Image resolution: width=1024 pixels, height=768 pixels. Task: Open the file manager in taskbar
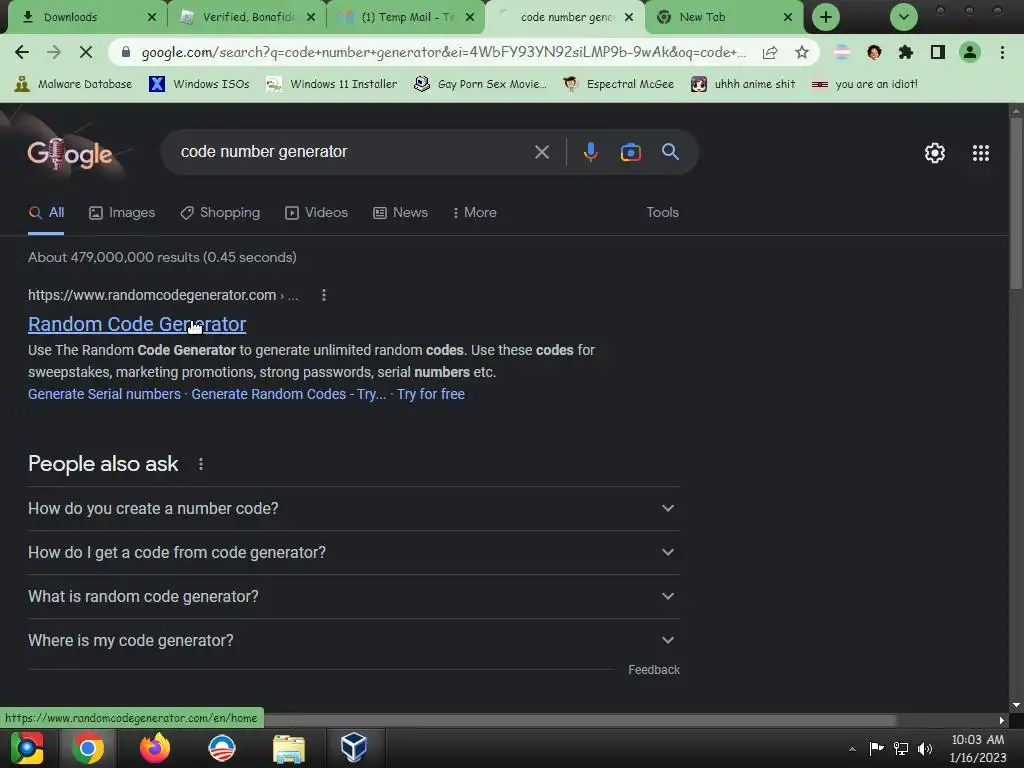[289, 748]
